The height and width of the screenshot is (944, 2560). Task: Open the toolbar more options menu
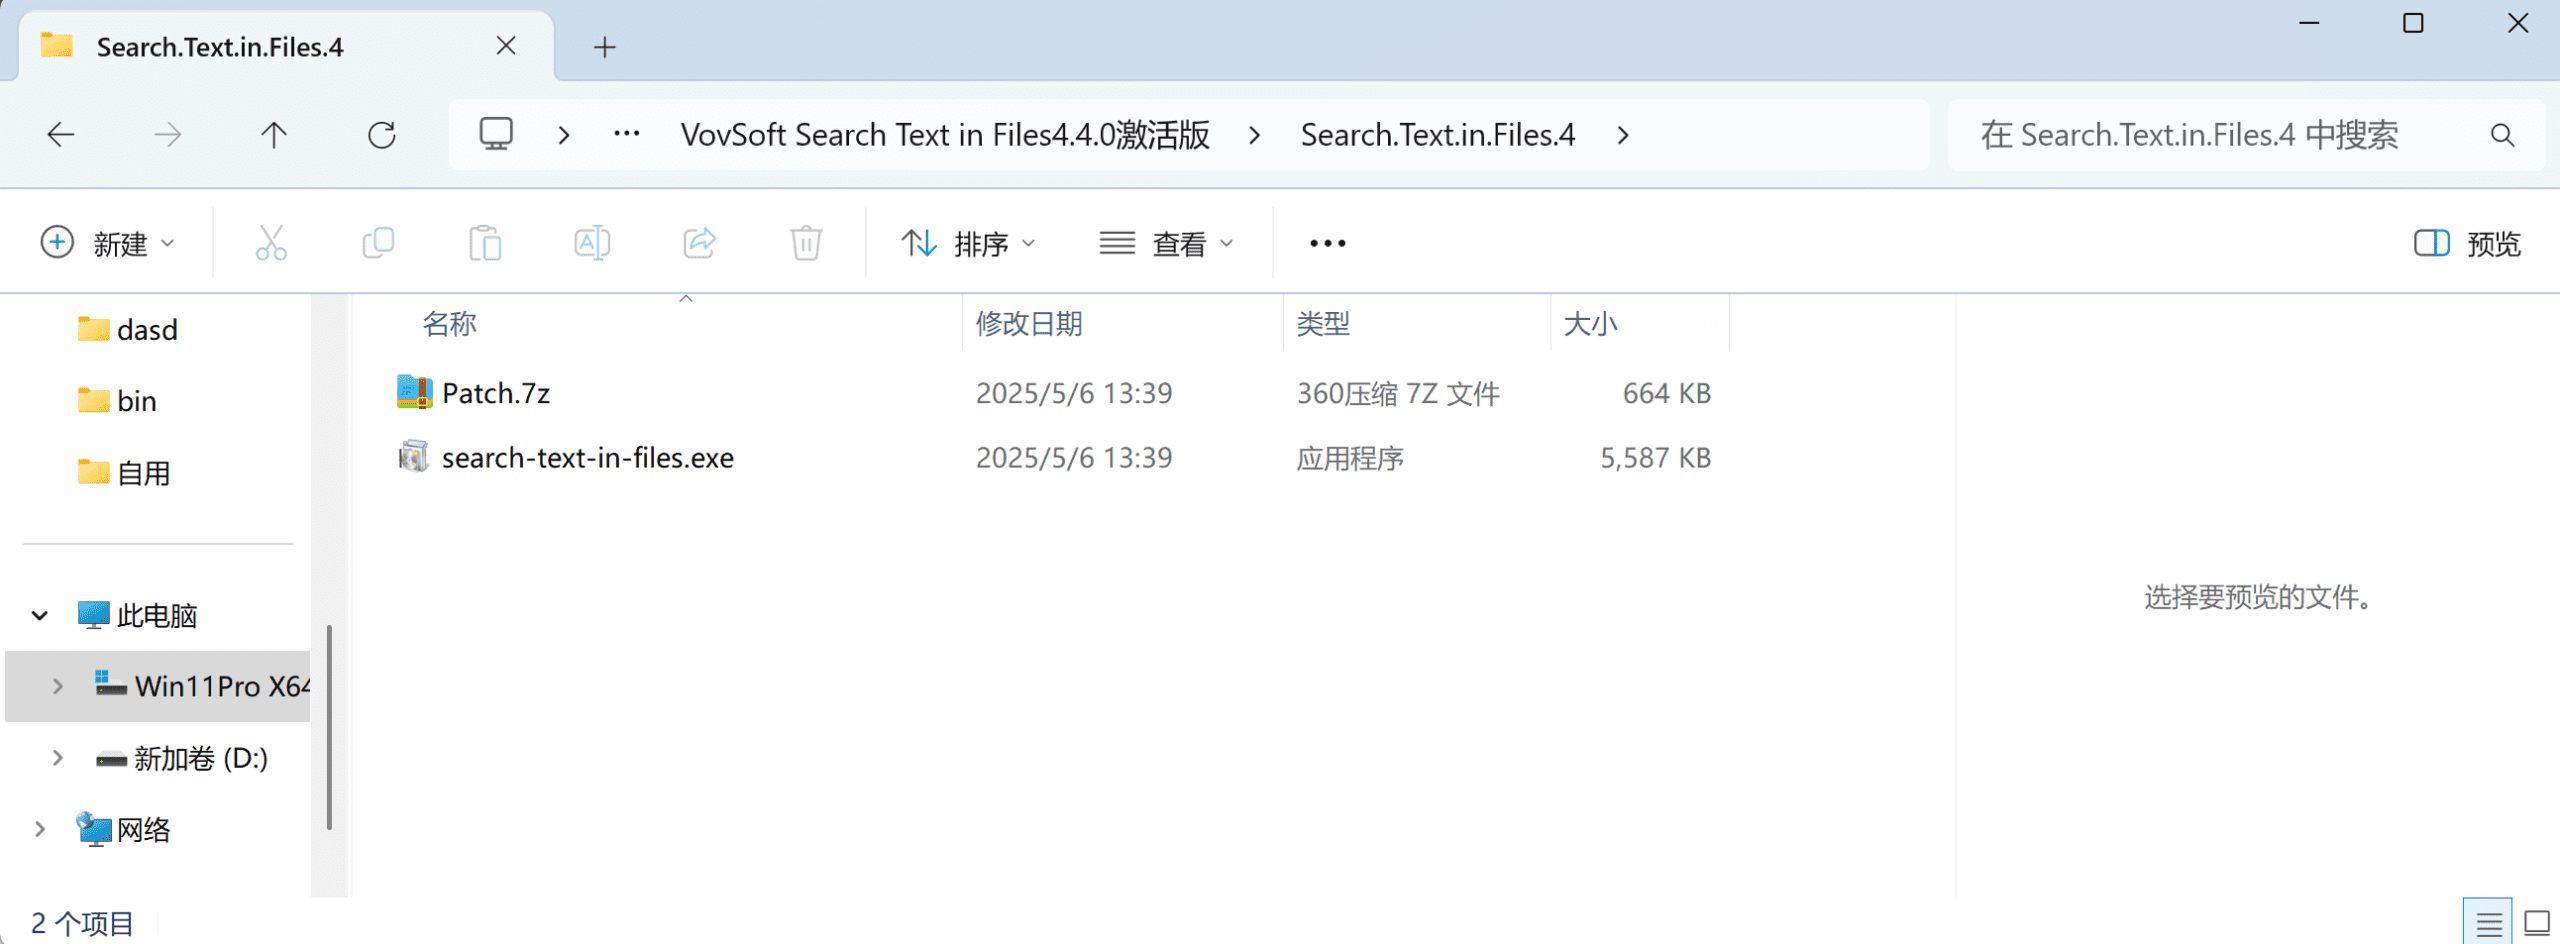1327,243
